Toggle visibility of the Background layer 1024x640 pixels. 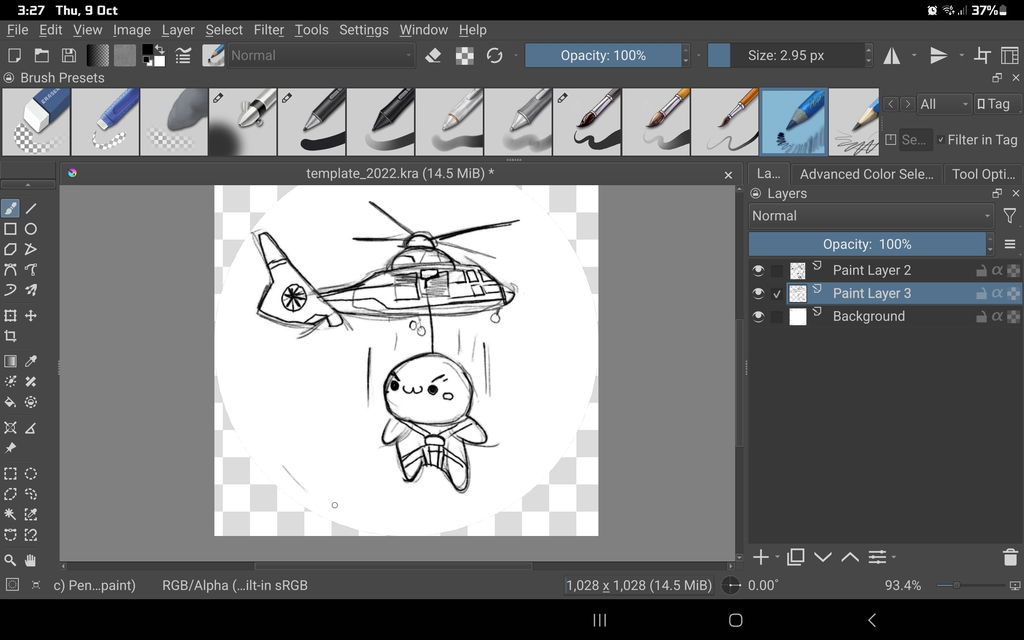(759, 316)
